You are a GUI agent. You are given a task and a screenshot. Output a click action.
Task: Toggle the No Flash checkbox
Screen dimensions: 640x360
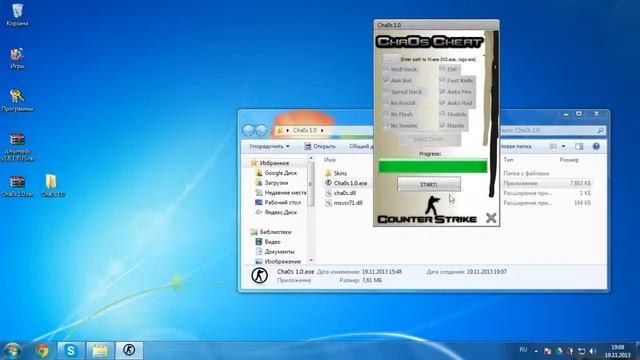point(387,114)
